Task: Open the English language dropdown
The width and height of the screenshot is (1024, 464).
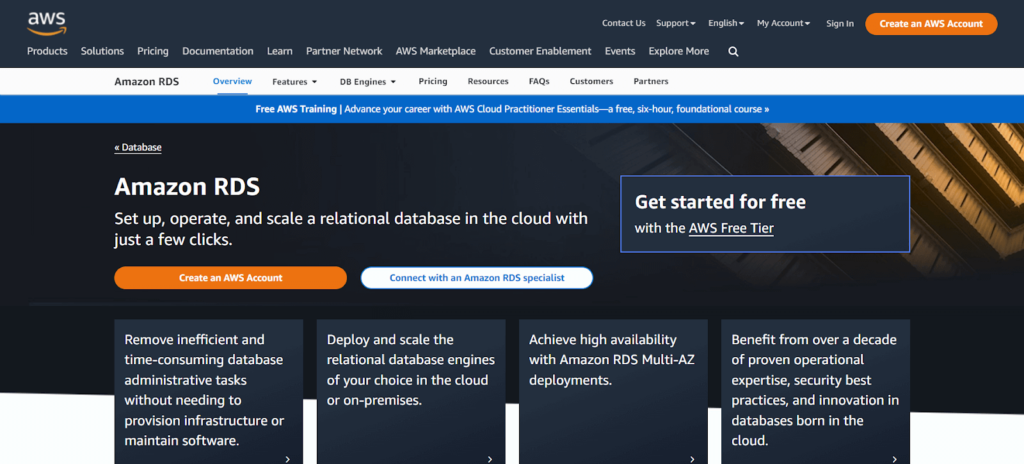Action: point(726,23)
